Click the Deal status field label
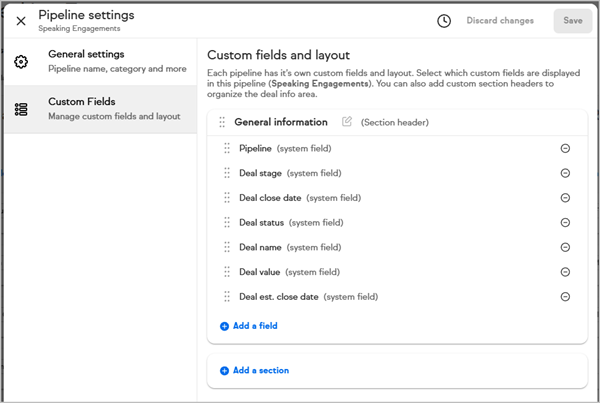Viewport: 600px width, 403px height. pyautogui.click(x=261, y=222)
